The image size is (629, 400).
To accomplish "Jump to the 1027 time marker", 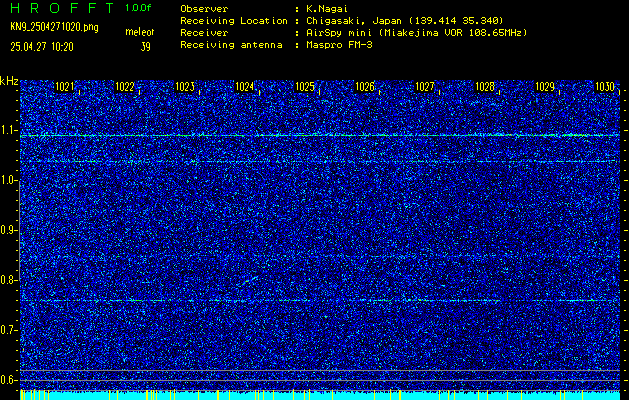I will pyautogui.click(x=425, y=87).
